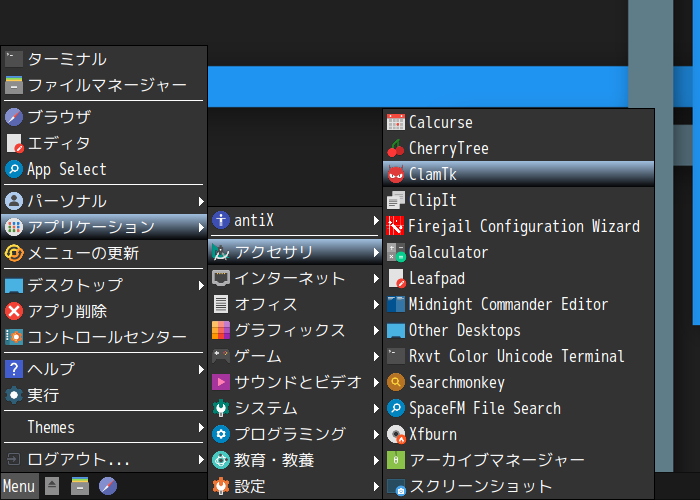Open the 教育・教養 category
This screenshot has width=700, height=500.
(295, 460)
